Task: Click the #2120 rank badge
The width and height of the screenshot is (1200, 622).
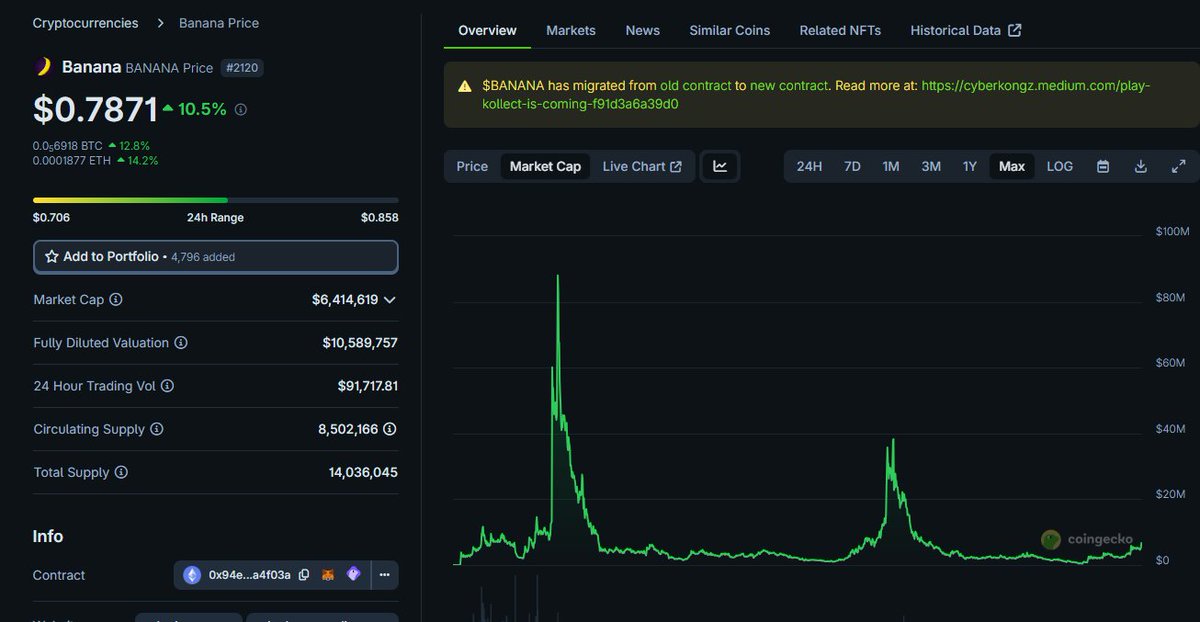Action: click(x=242, y=68)
